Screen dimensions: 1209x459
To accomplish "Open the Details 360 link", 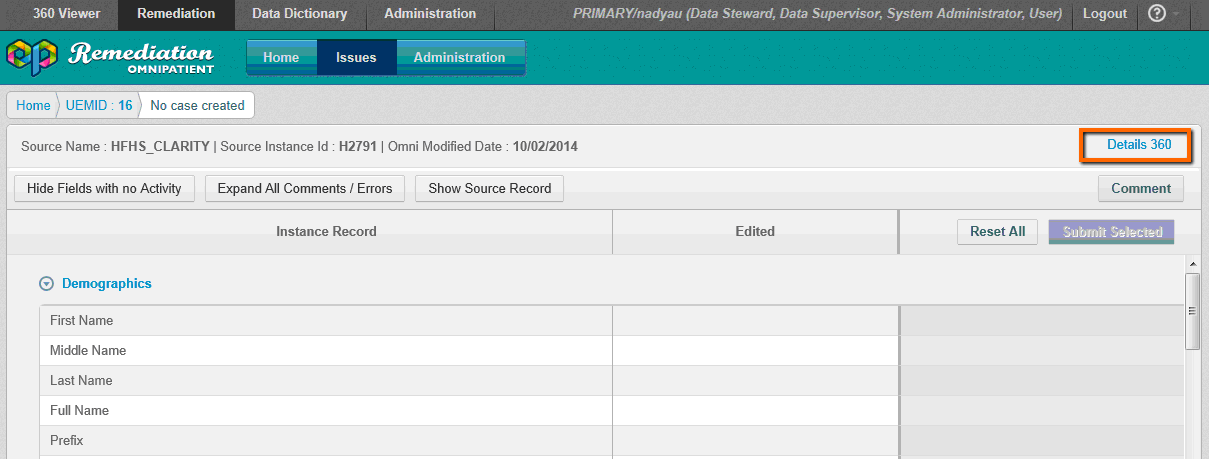I will click(1138, 145).
